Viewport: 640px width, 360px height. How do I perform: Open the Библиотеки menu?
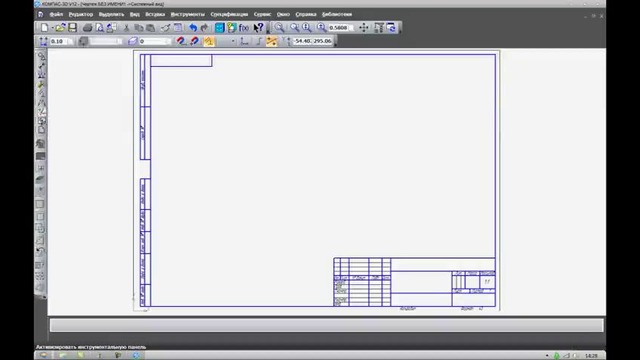click(x=337, y=14)
